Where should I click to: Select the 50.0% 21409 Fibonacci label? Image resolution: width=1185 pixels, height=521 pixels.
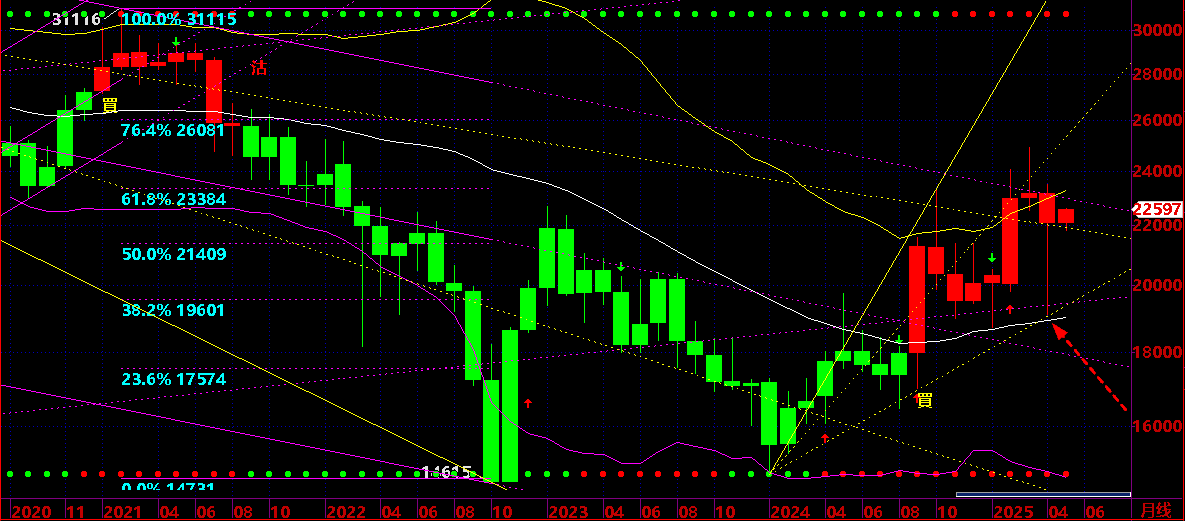click(x=174, y=253)
